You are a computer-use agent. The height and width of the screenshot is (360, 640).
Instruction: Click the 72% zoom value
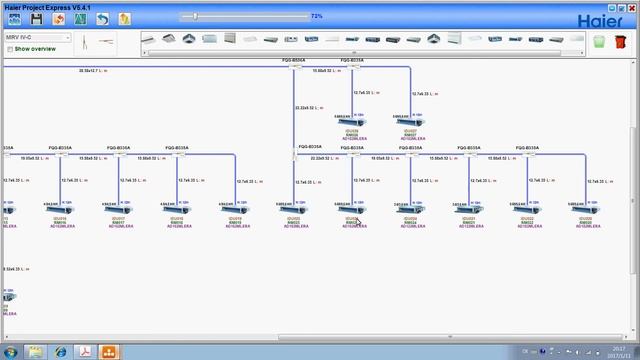click(317, 16)
